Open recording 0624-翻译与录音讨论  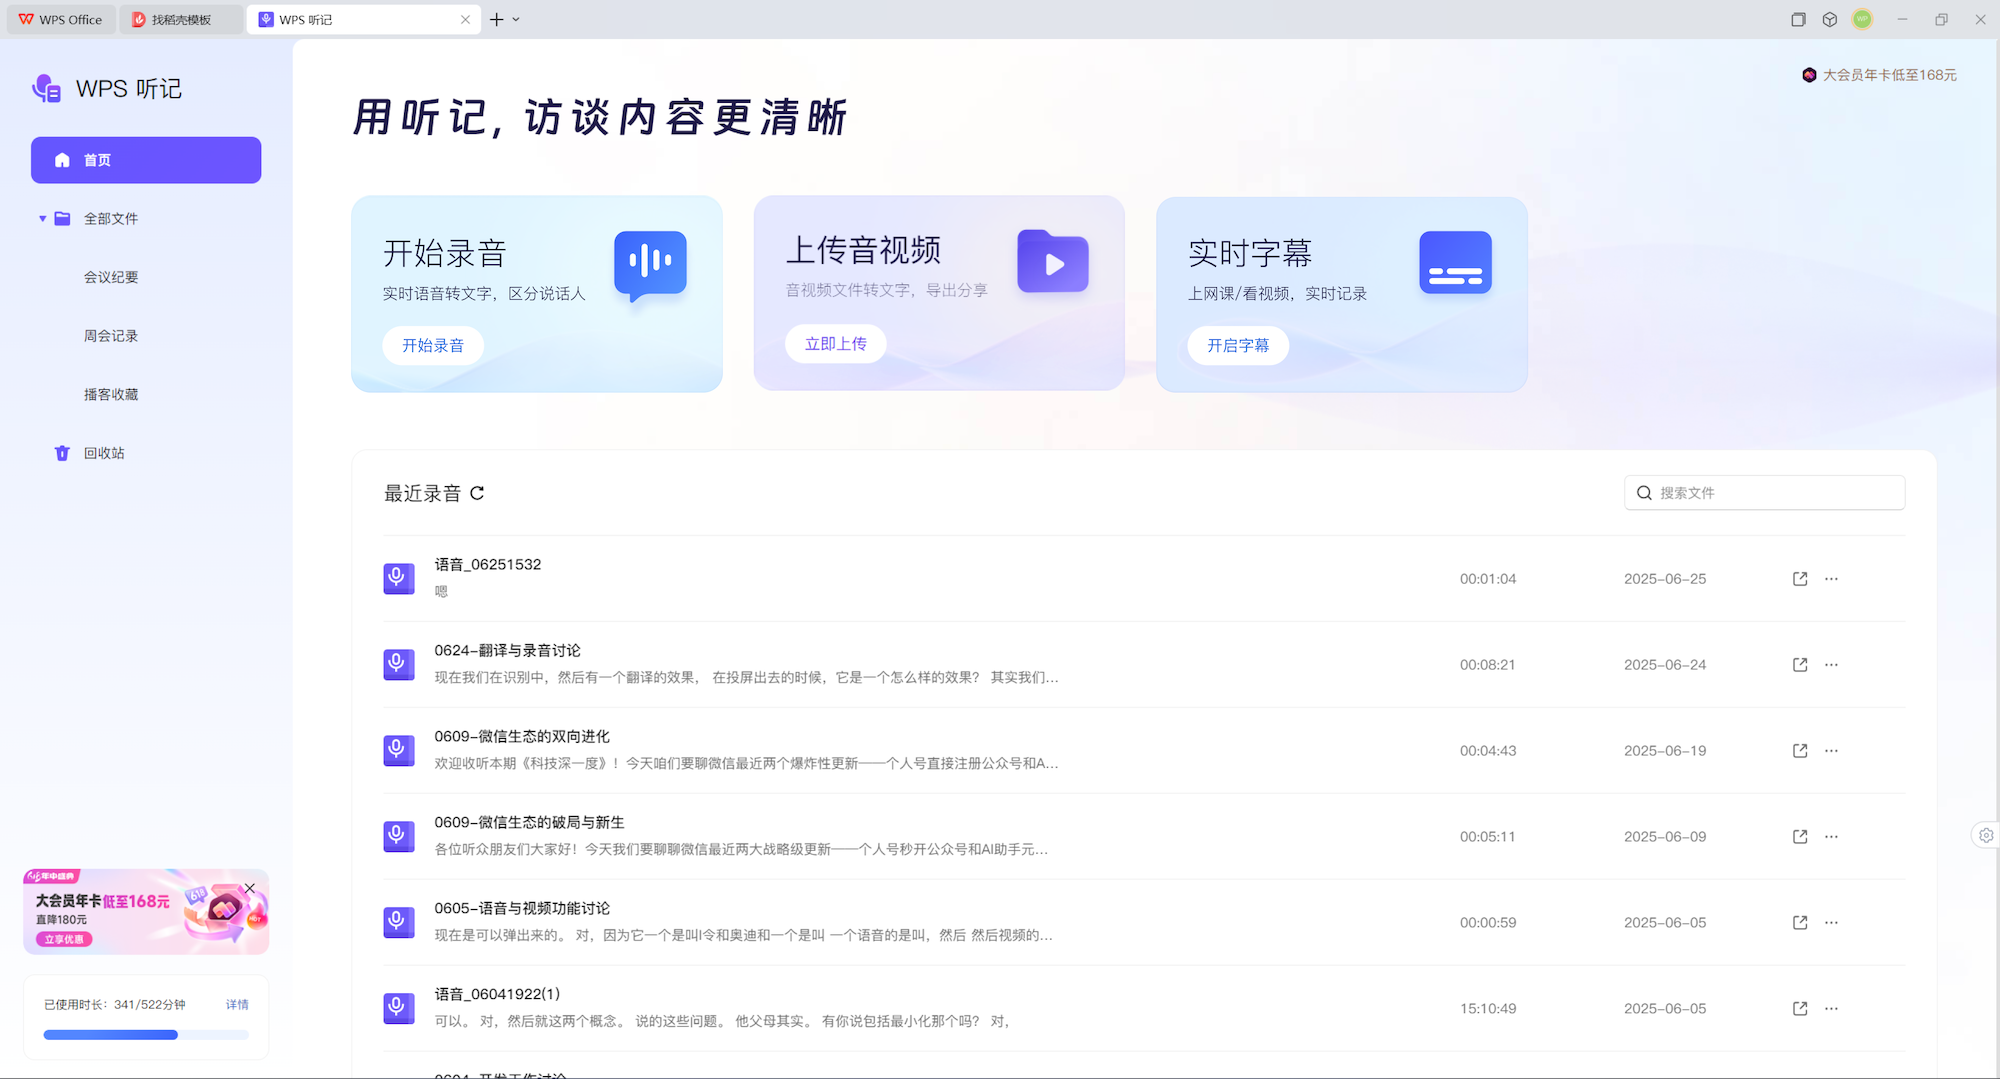coord(1144,664)
